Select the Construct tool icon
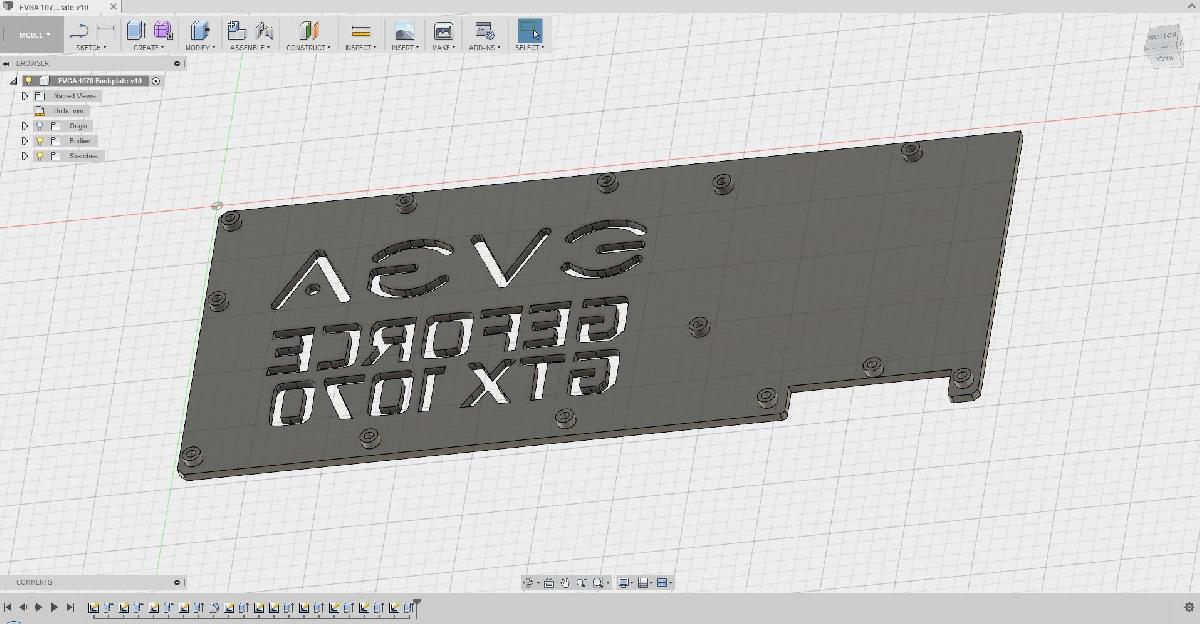The height and width of the screenshot is (624, 1200). (308, 31)
